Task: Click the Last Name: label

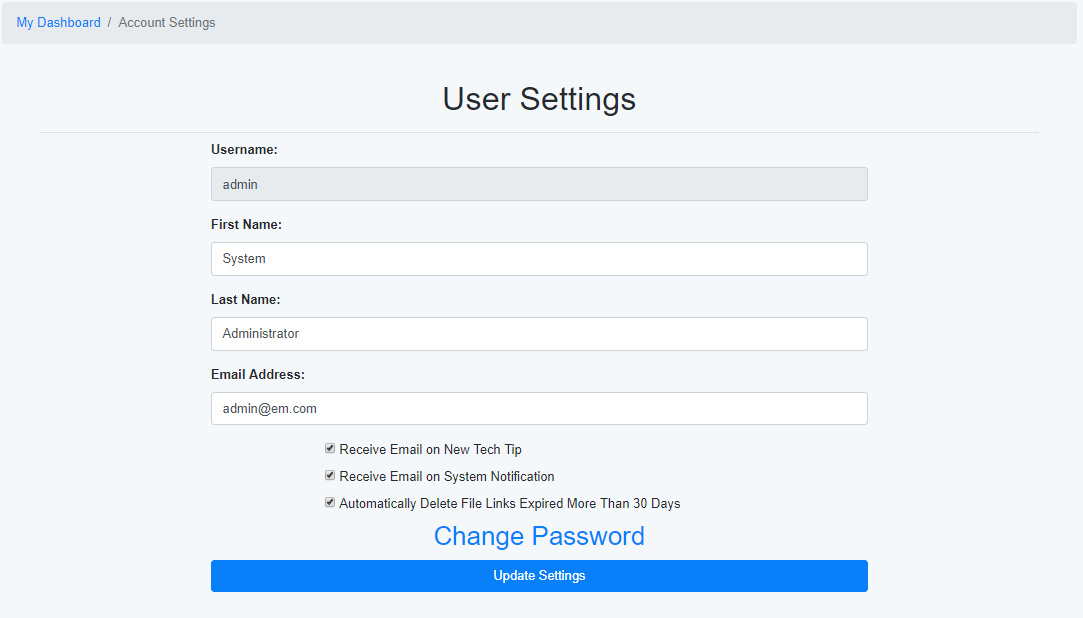Action: pyautogui.click(x=245, y=300)
